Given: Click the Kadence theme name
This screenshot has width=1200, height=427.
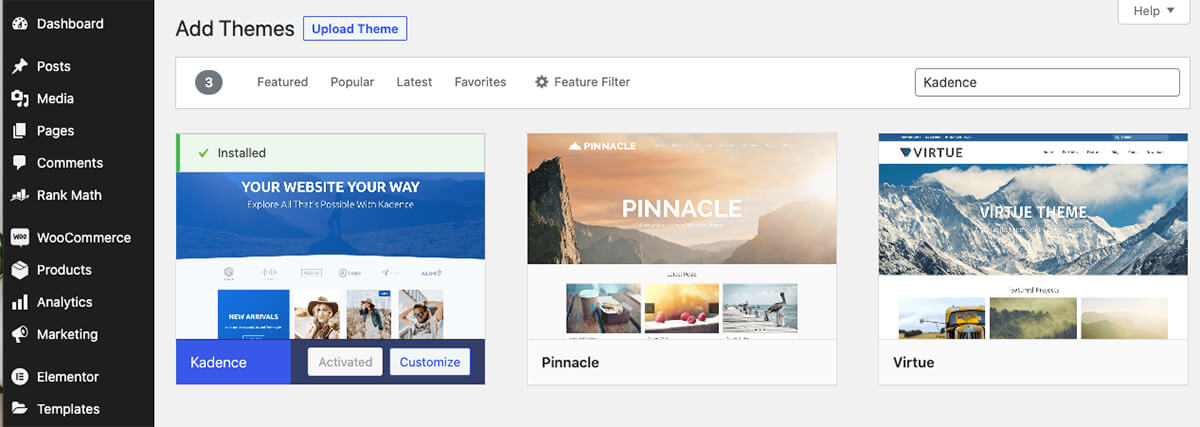Looking at the screenshot, I should click(x=218, y=362).
